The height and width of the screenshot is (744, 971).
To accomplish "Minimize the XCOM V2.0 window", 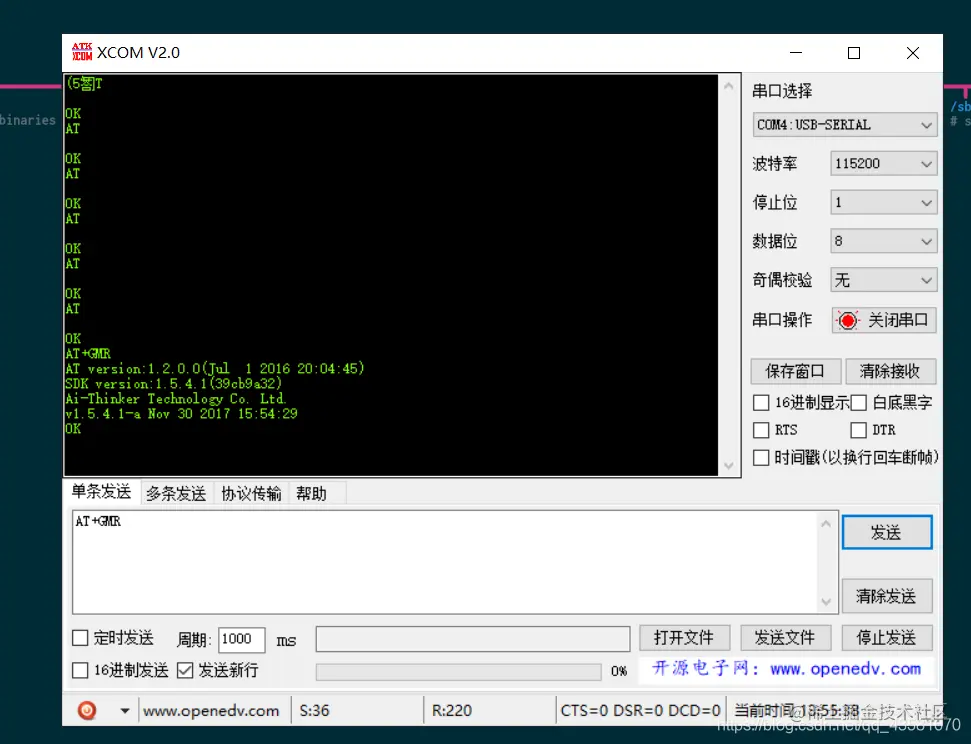I will point(796,53).
